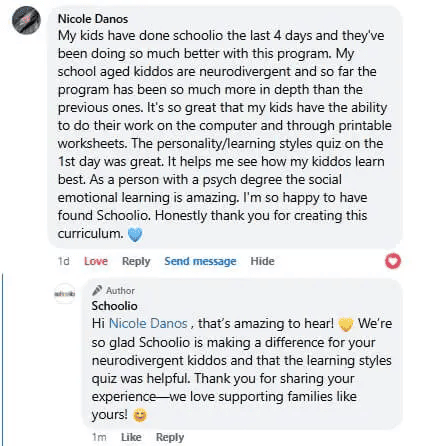The width and height of the screenshot is (437, 446).
Task: Click the yellow heart emoji in reply
Action: (x=346, y=324)
